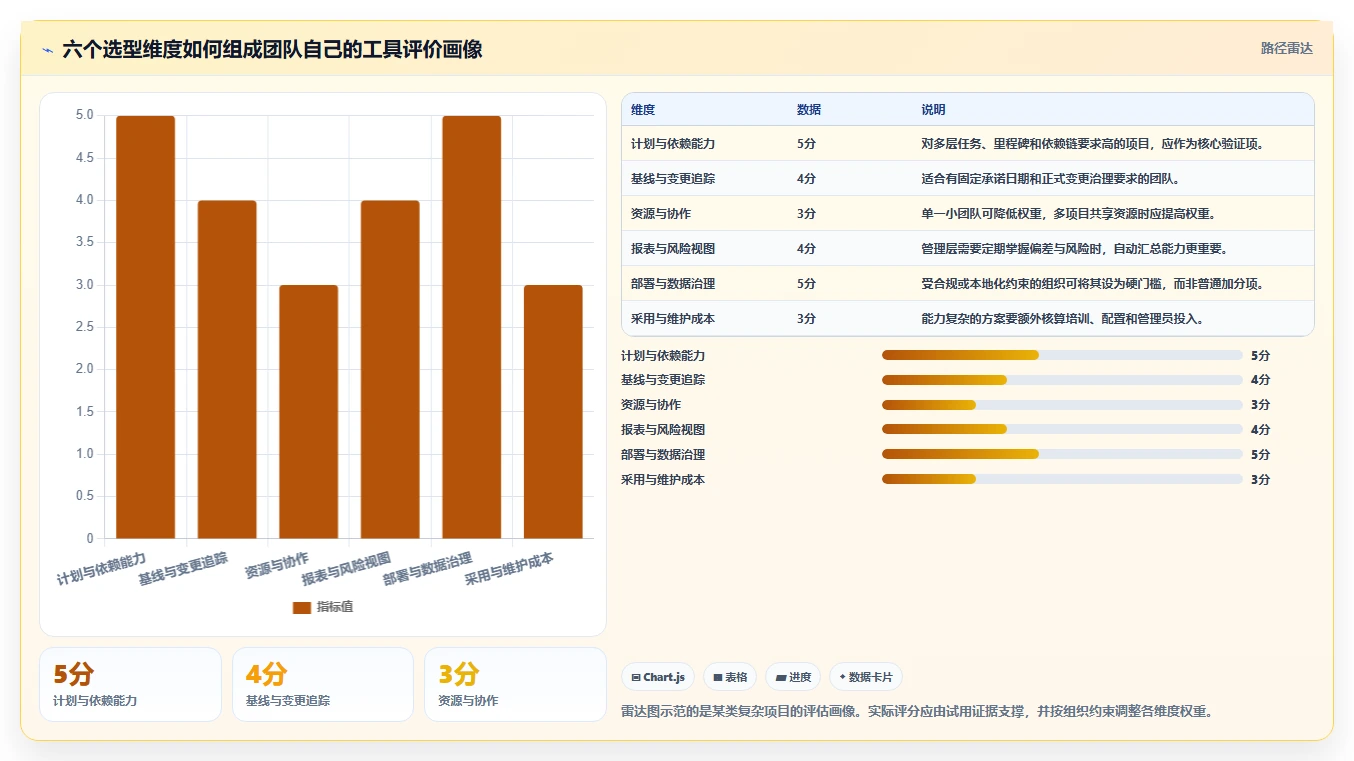Select the 资源与协作 table row cell
The height and width of the screenshot is (761, 1354).
[661, 214]
